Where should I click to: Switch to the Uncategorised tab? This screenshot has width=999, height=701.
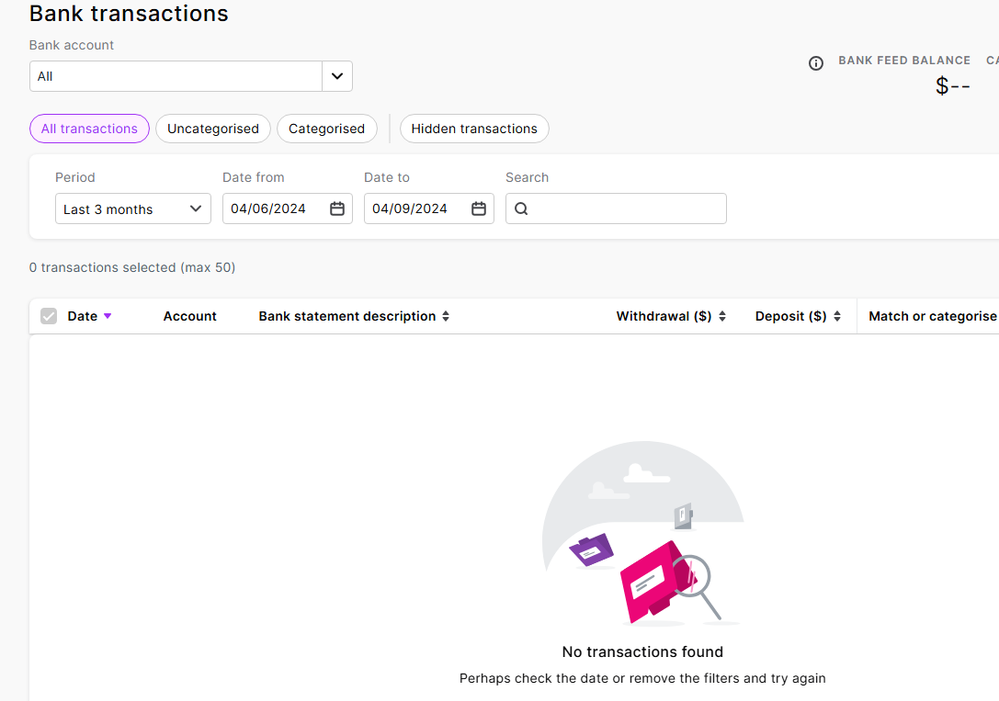[x=213, y=129]
